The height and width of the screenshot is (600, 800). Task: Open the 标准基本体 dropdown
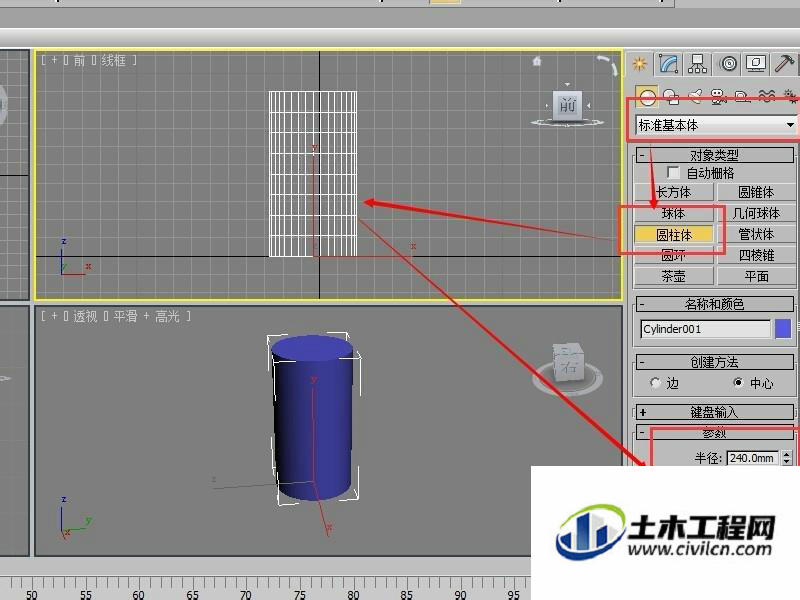[x=715, y=124]
